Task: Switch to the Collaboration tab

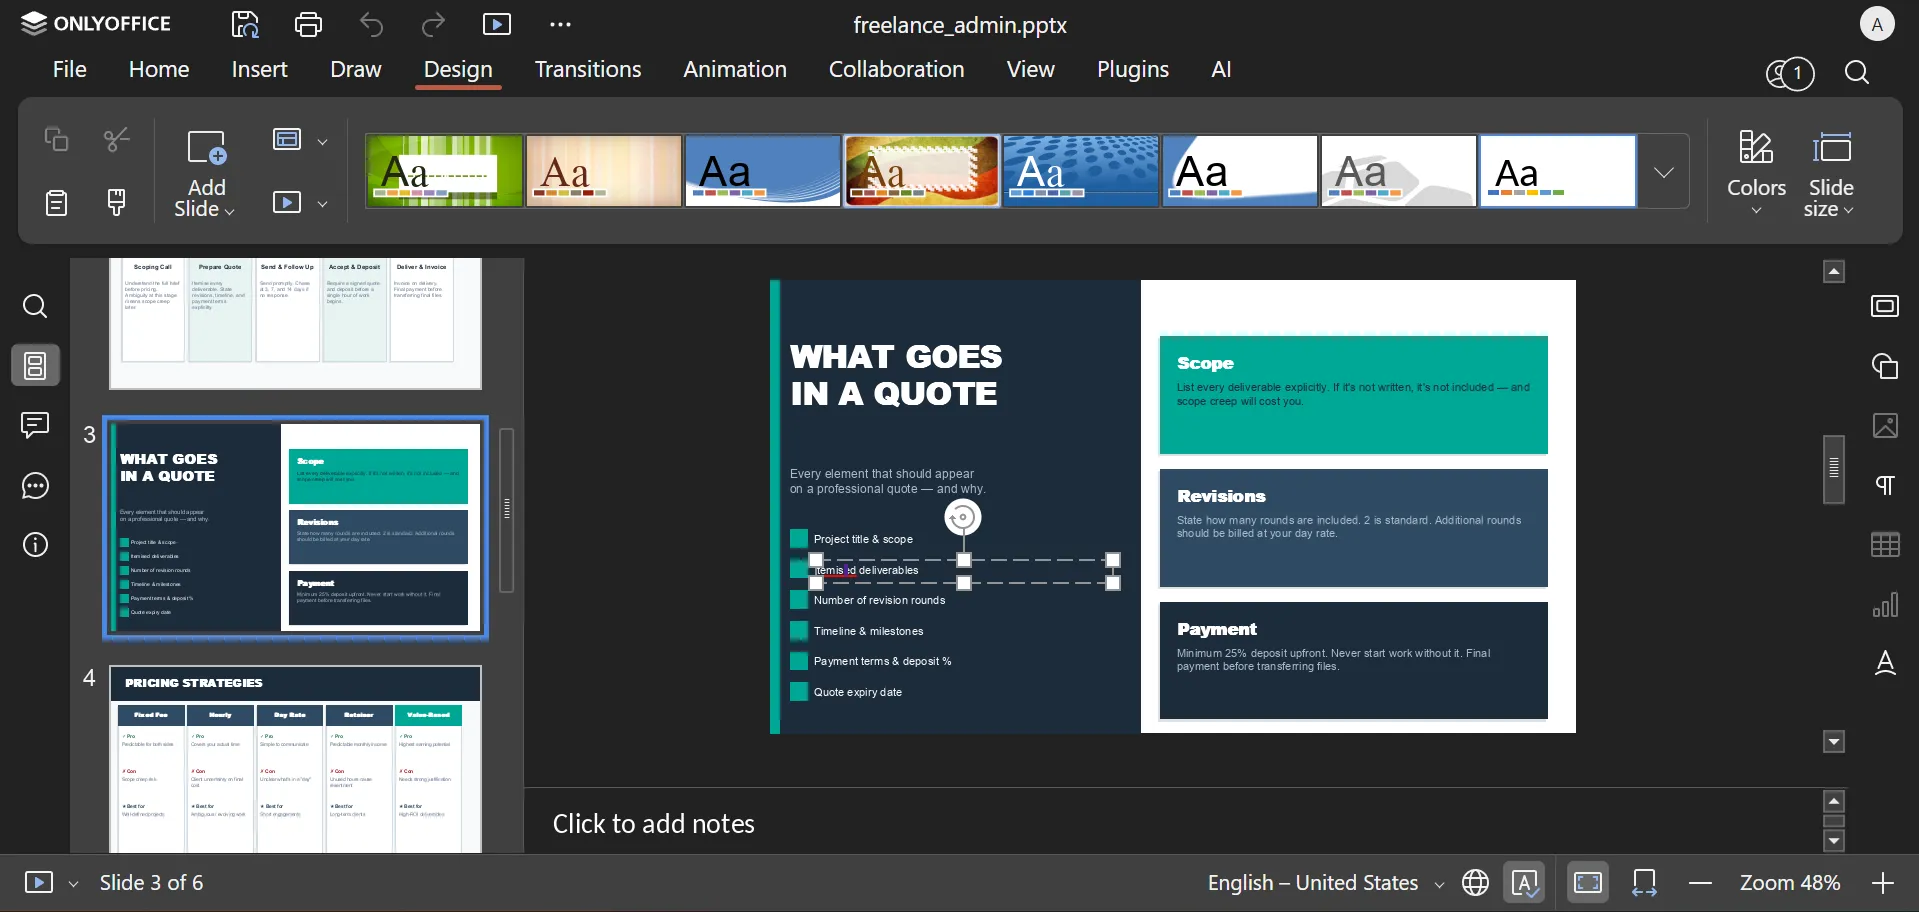Action: (x=896, y=70)
